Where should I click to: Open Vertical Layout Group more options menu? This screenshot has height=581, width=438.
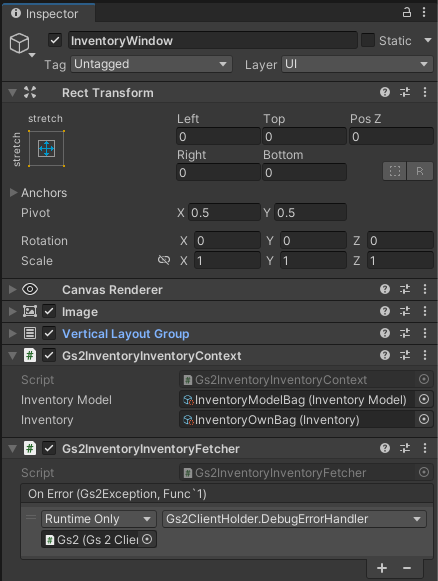point(425,333)
